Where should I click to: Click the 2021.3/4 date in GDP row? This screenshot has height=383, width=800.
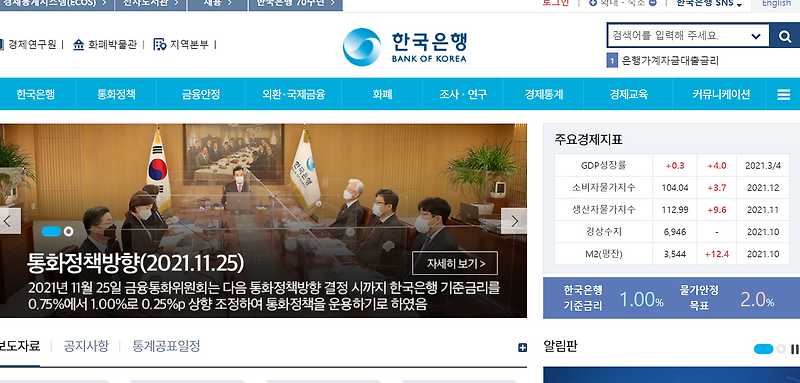click(763, 165)
